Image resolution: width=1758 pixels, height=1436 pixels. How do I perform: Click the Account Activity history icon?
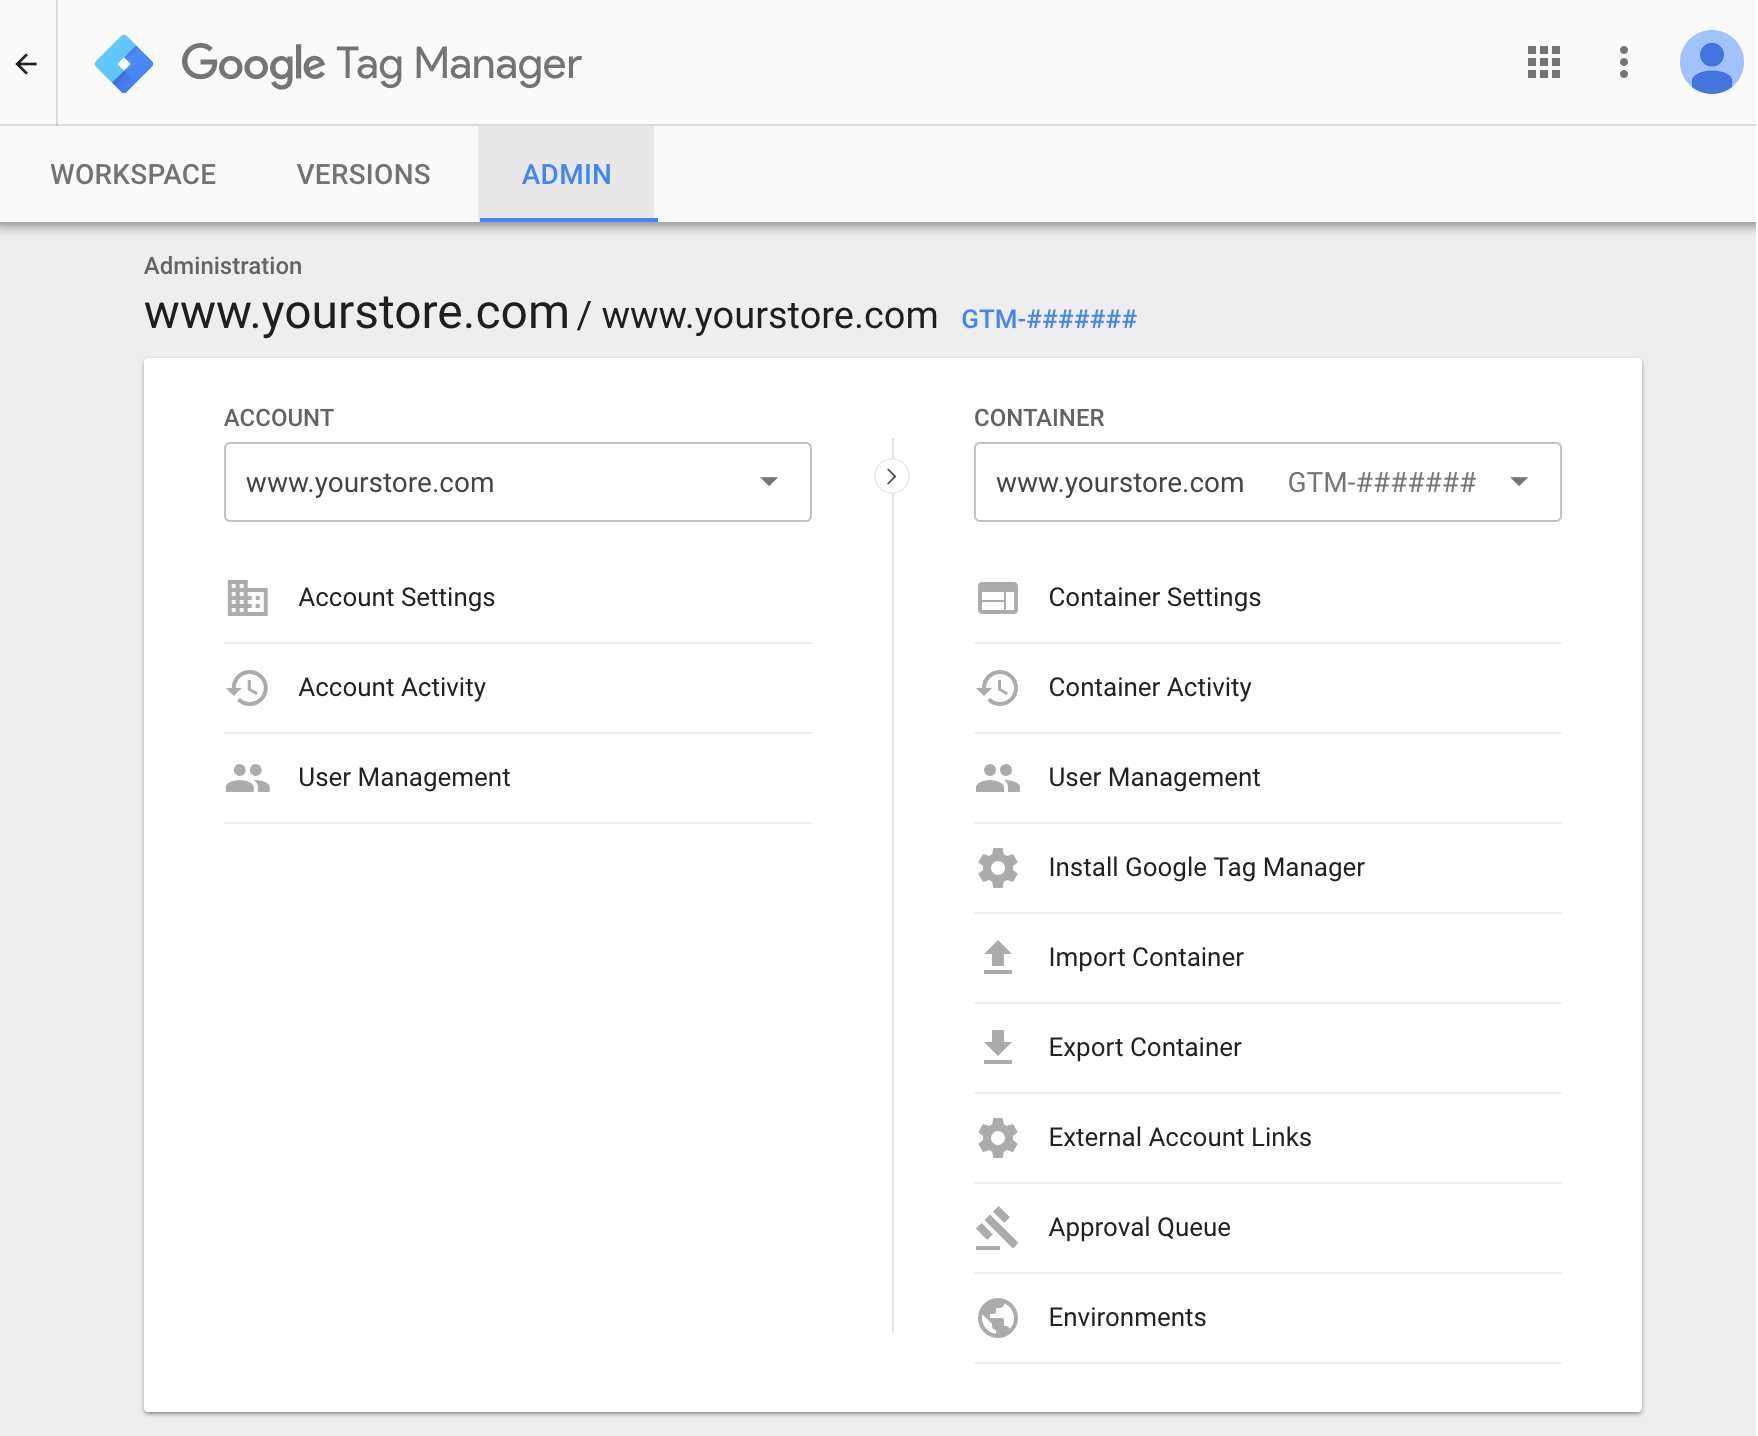coord(247,688)
